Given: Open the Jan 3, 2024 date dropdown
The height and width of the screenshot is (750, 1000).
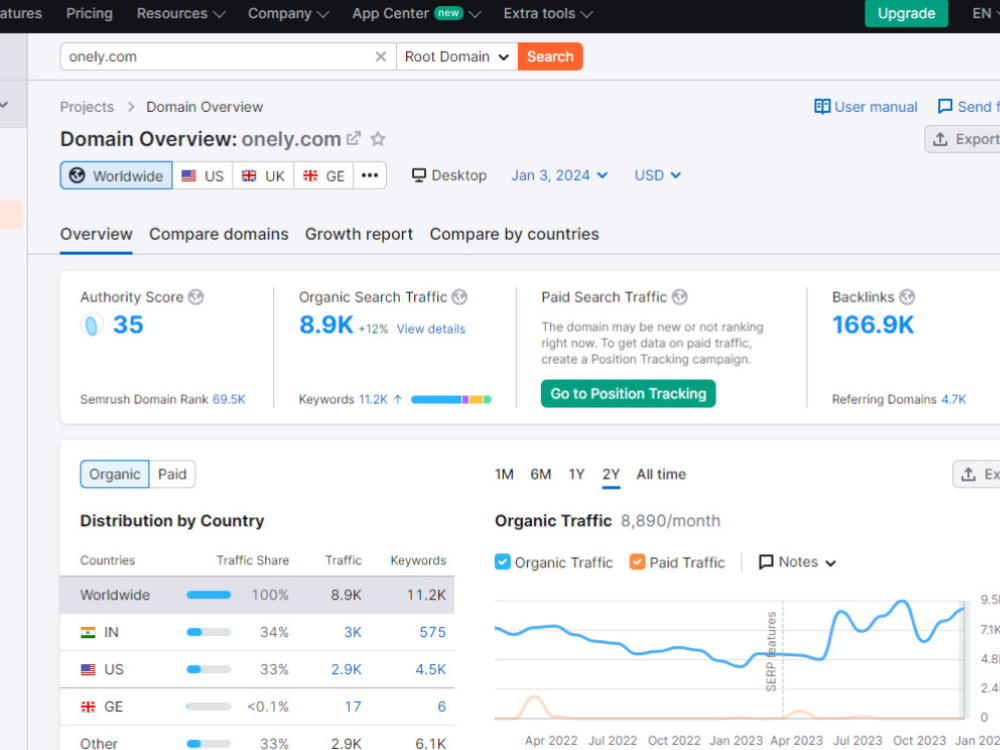Looking at the screenshot, I should pyautogui.click(x=559, y=175).
